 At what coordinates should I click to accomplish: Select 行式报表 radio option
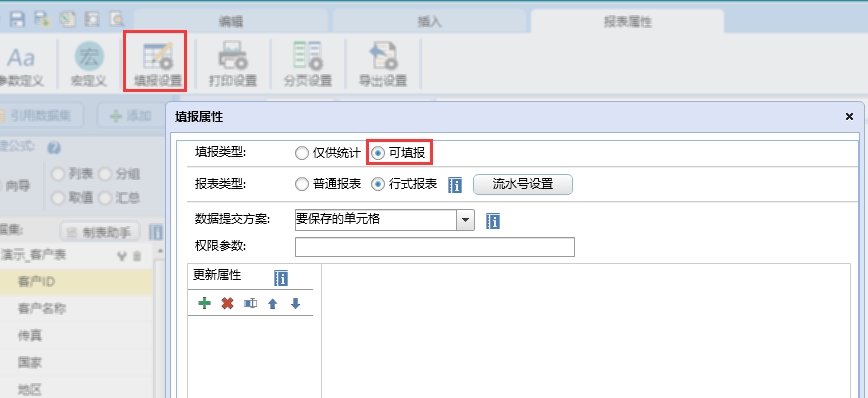(378, 184)
